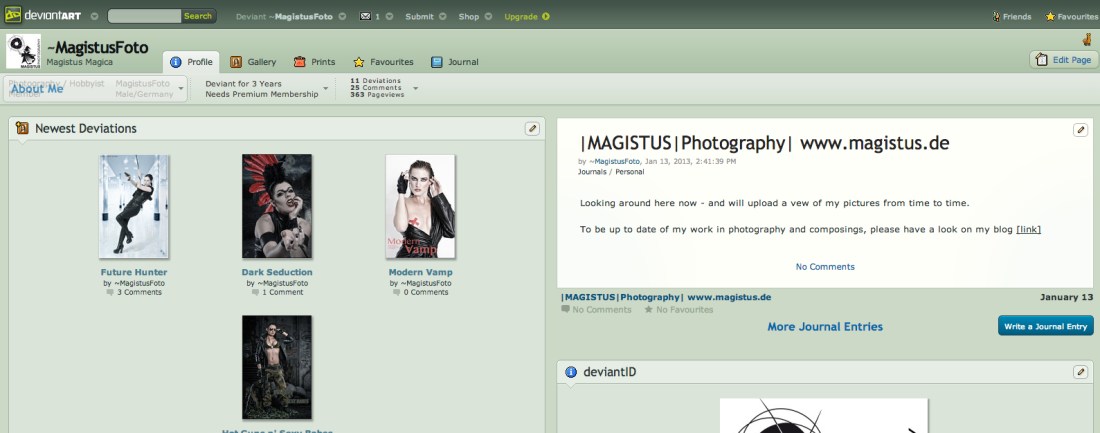The height and width of the screenshot is (433, 1100).
Task: Expand the Deviations statistics dropdown arrow
Action: click(415, 88)
